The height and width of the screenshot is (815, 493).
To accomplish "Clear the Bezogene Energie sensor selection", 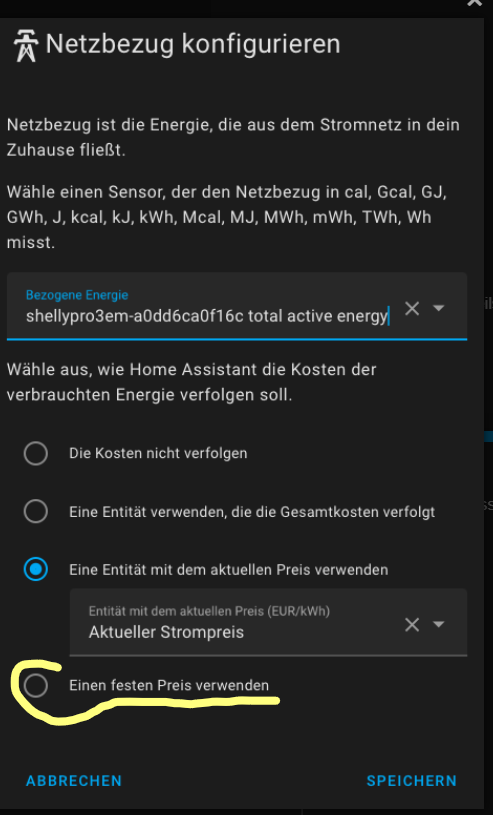I will point(412,309).
